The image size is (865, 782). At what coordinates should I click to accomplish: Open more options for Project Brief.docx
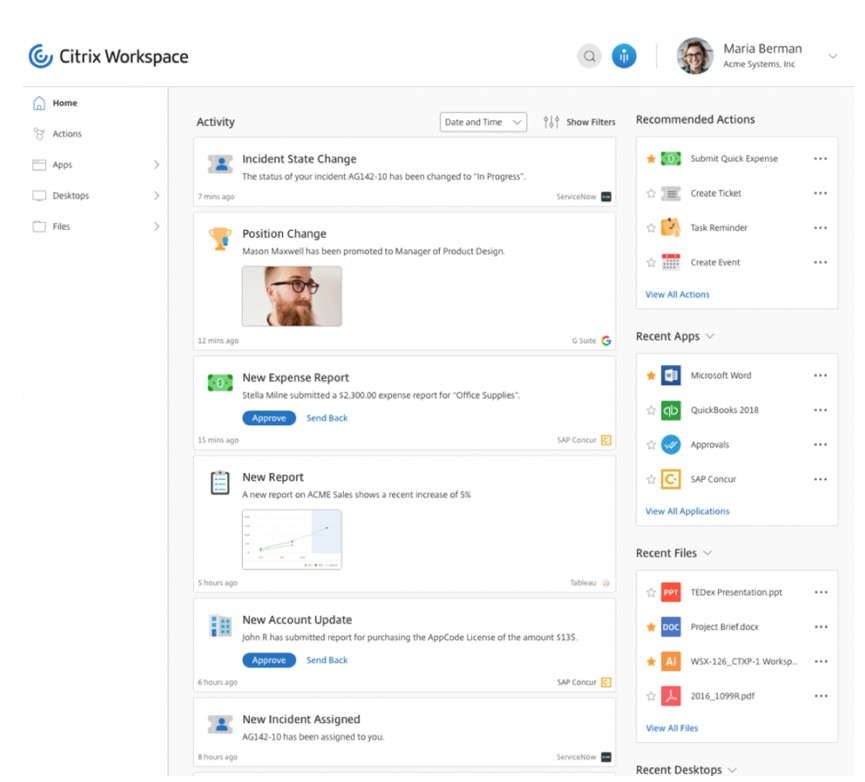pos(820,627)
